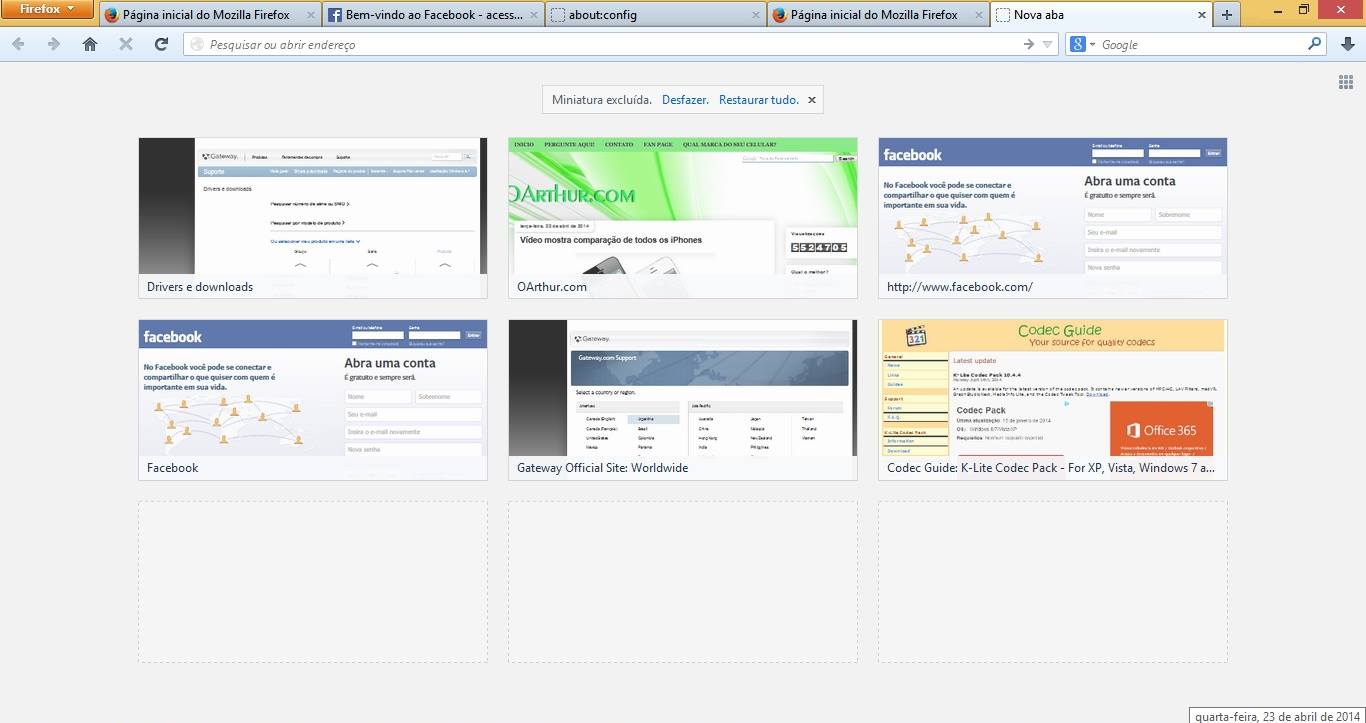Image resolution: width=1366 pixels, height=723 pixels.
Task: Close the Nova aba tab
Action: point(1202,15)
